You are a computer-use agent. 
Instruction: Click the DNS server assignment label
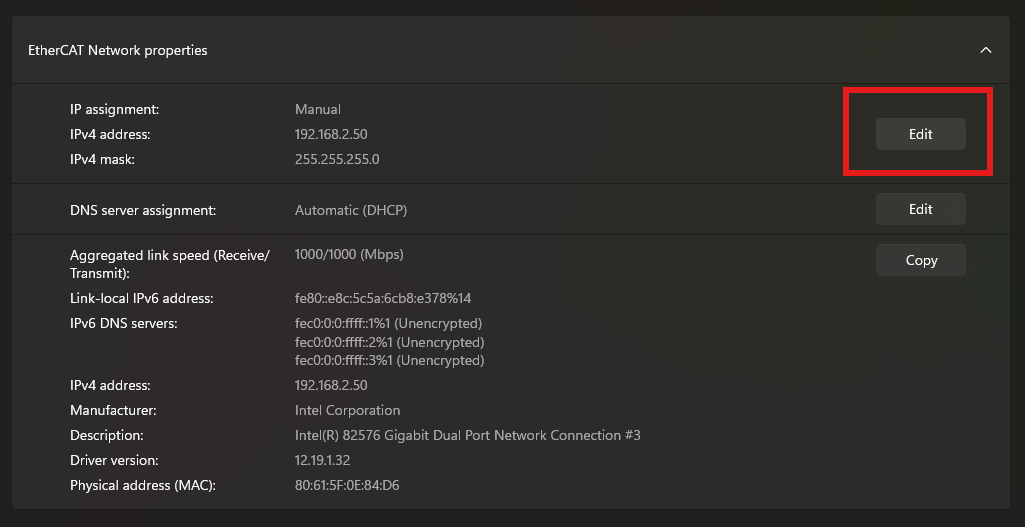(143, 210)
